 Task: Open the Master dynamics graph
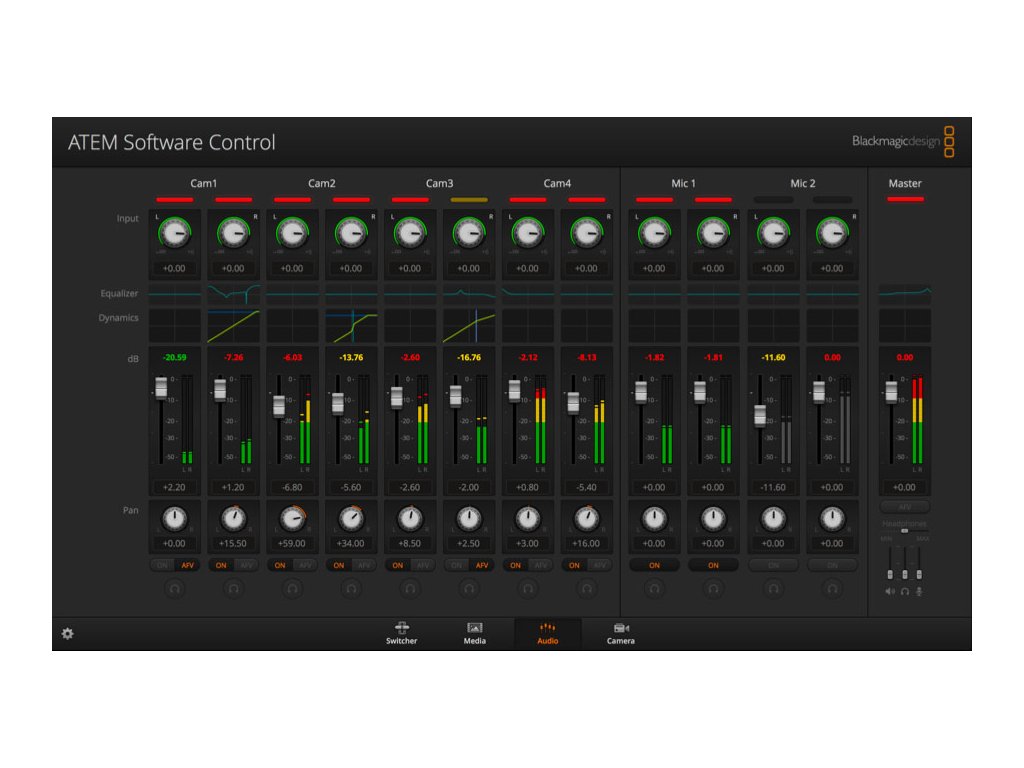[x=904, y=326]
